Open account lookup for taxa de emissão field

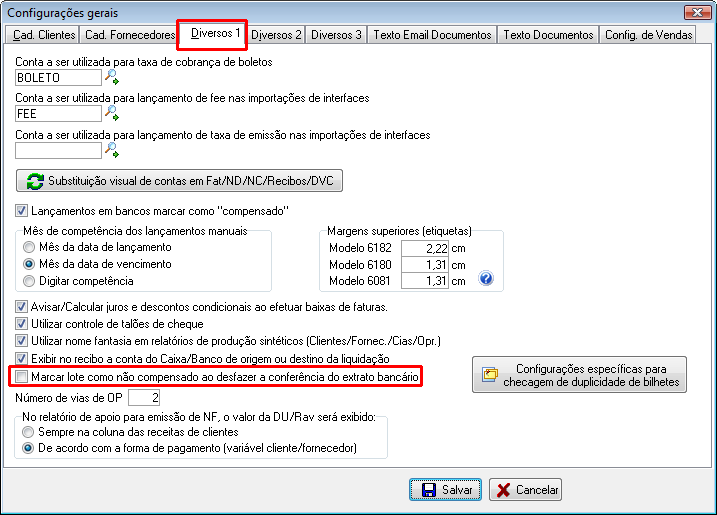coord(112,150)
